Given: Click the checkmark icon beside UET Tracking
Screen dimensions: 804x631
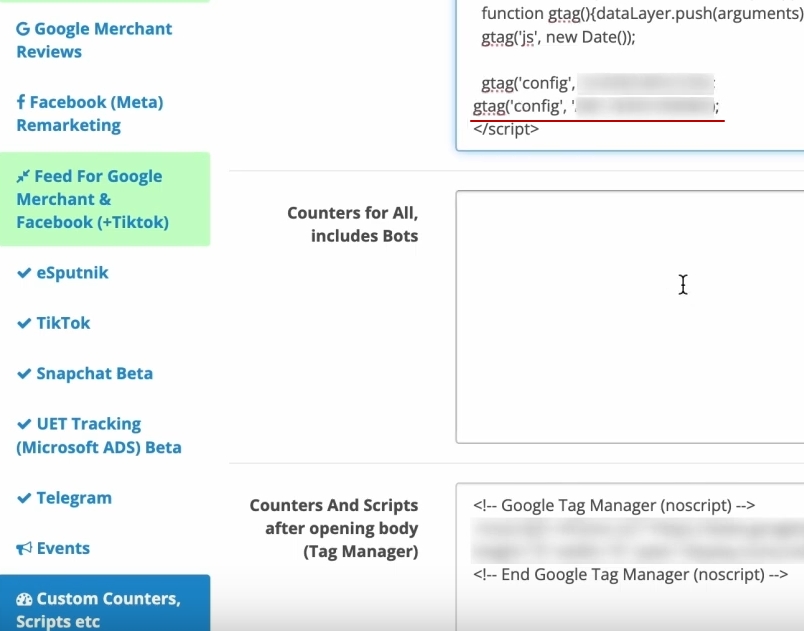Looking at the screenshot, I should tap(24, 424).
